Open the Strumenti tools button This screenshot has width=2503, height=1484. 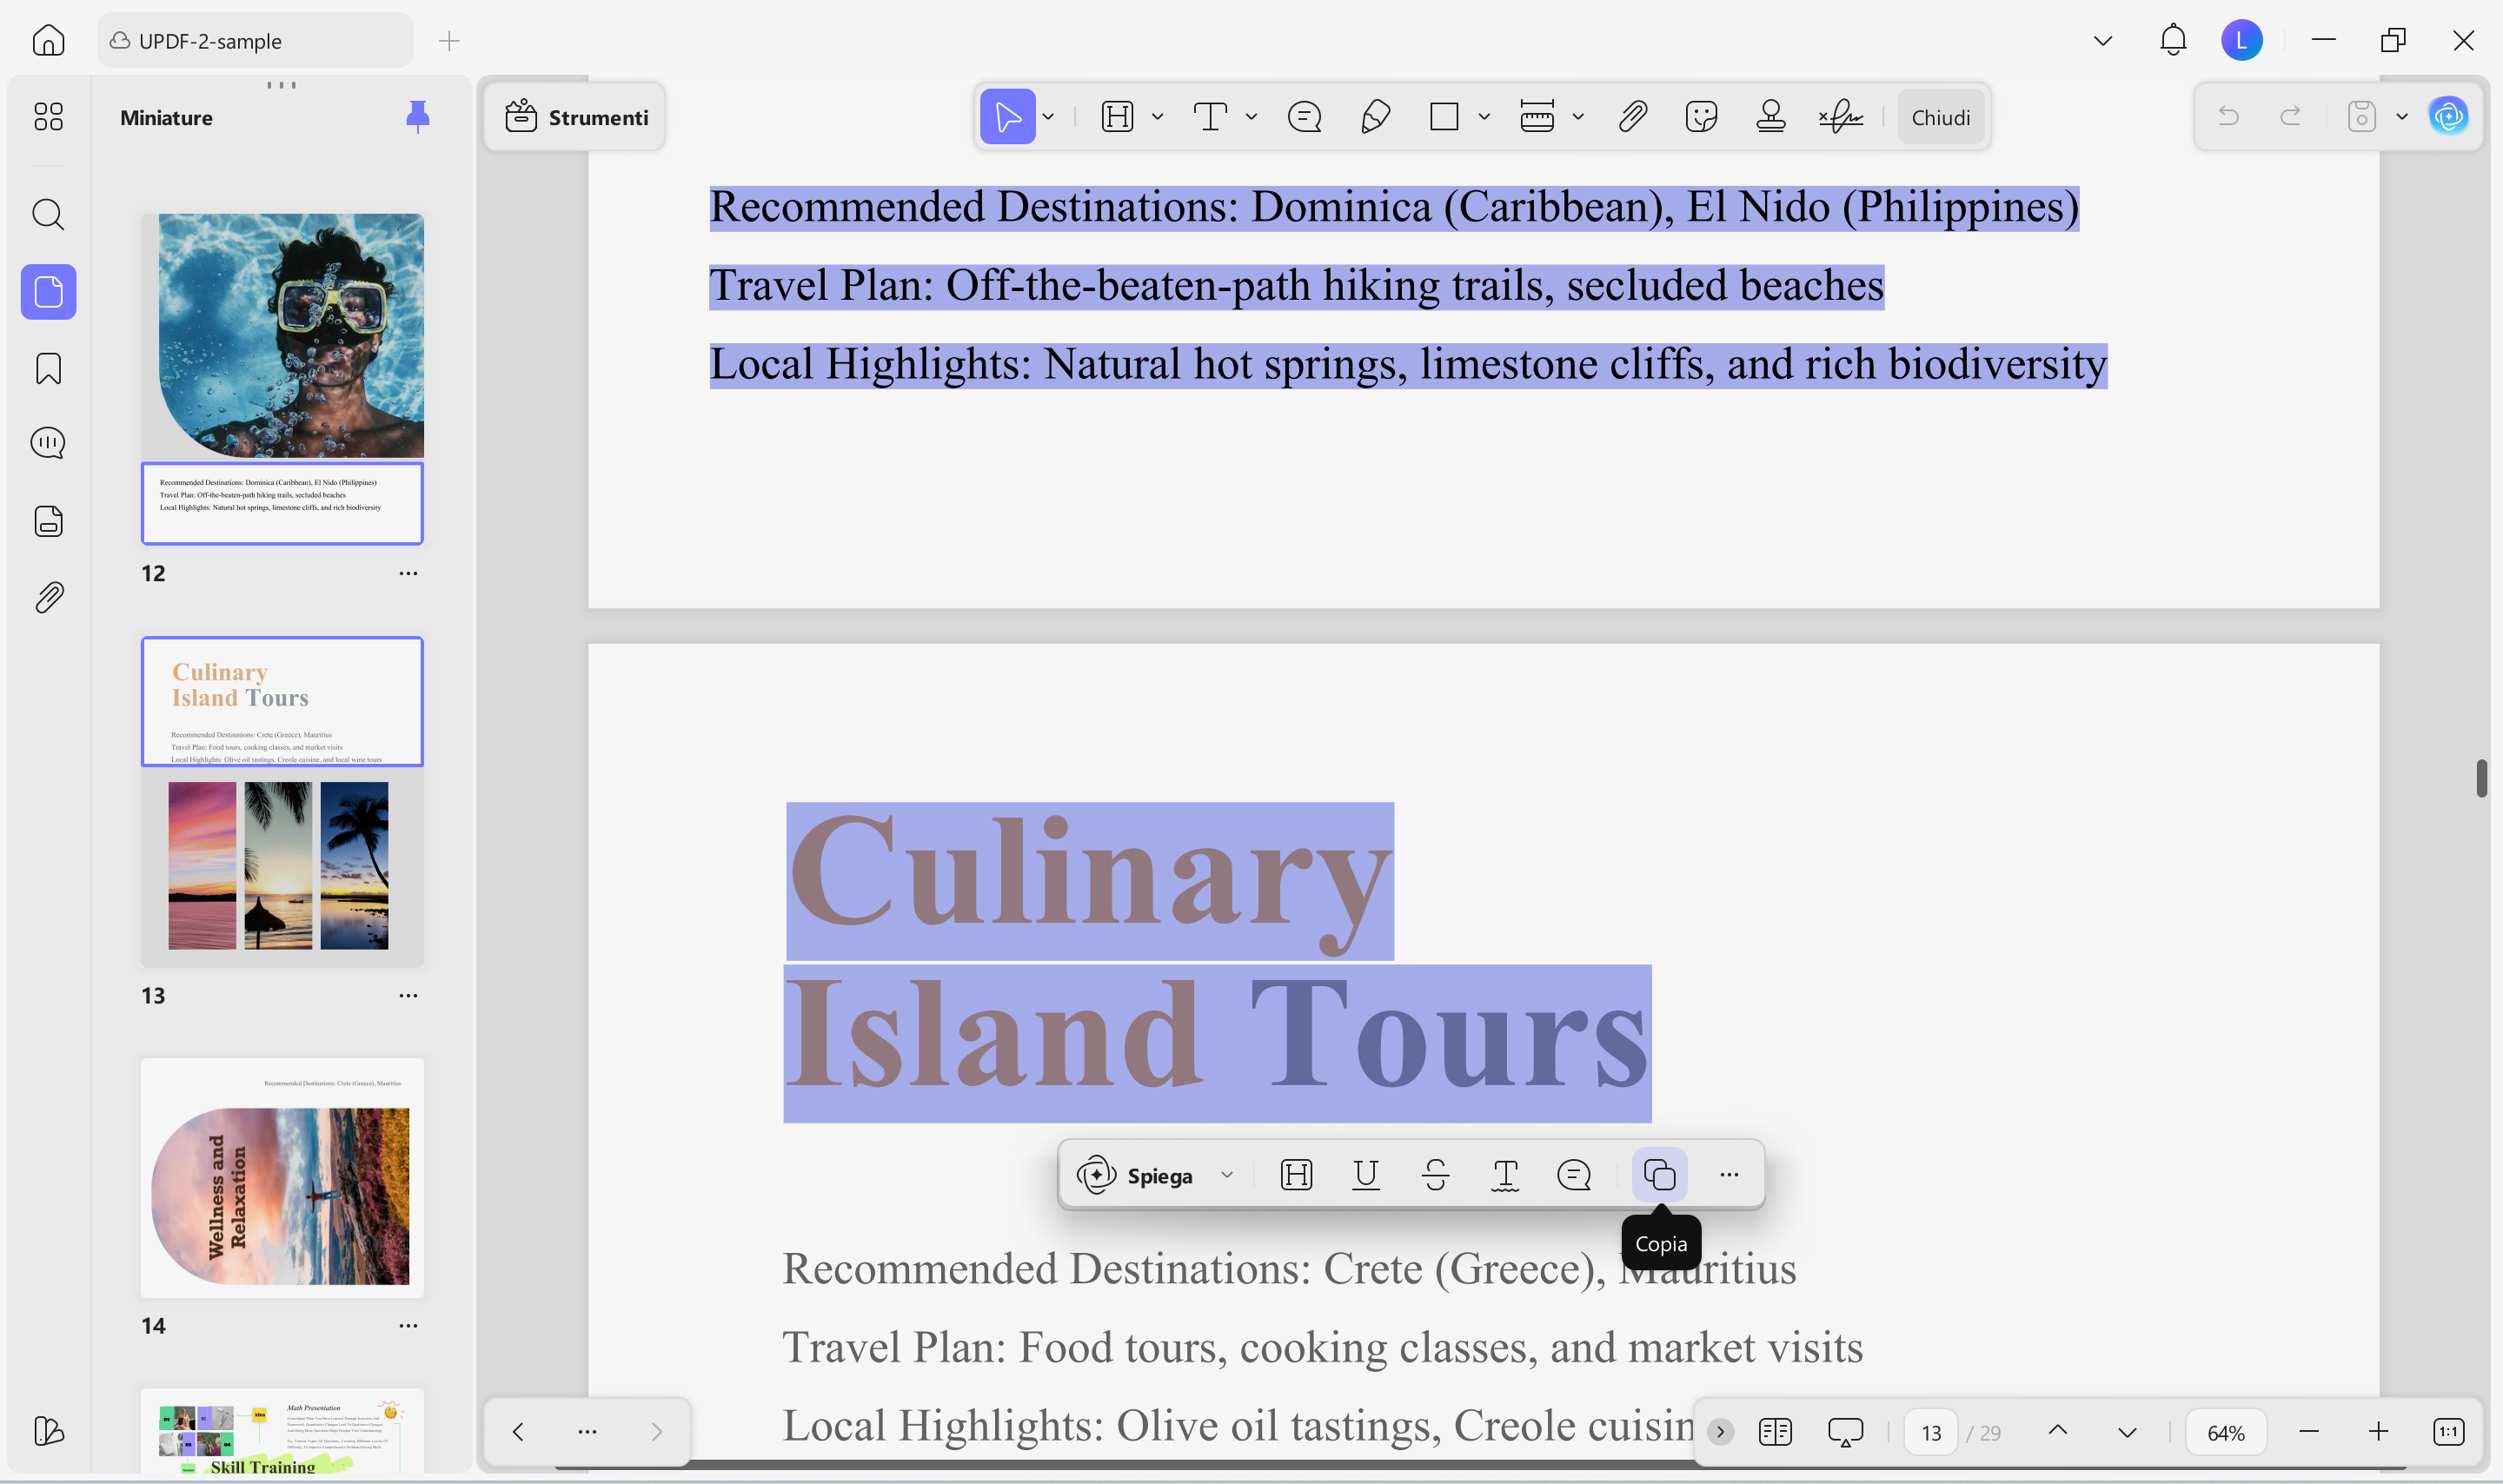pyautogui.click(x=576, y=117)
